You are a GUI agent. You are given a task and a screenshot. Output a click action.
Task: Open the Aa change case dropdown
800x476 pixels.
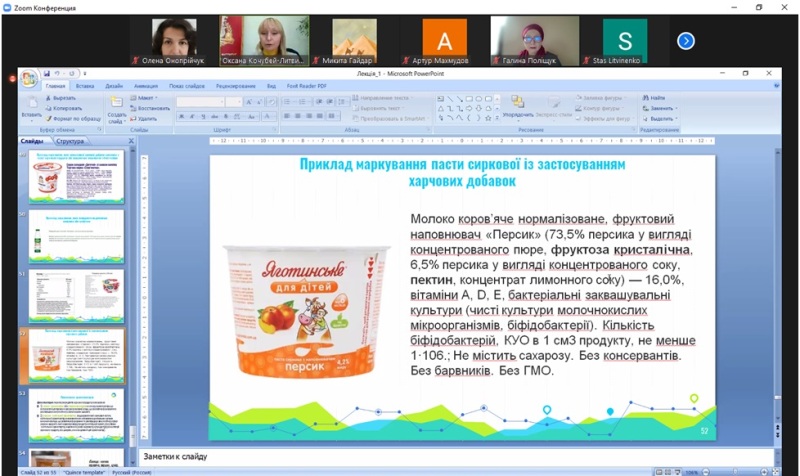point(252,117)
